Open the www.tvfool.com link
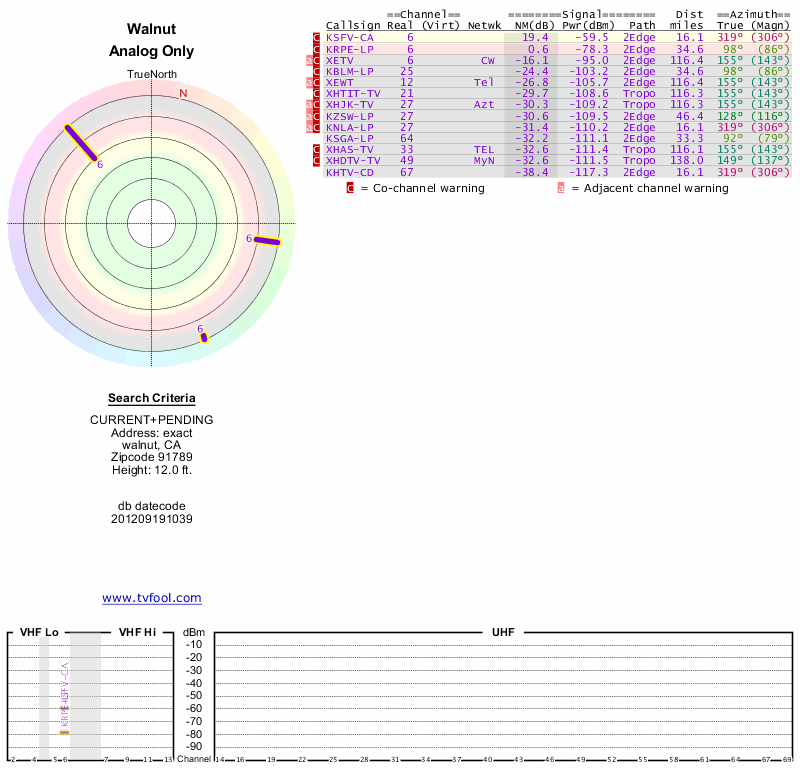The height and width of the screenshot is (768, 800). pyautogui.click(x=152, y=598)
